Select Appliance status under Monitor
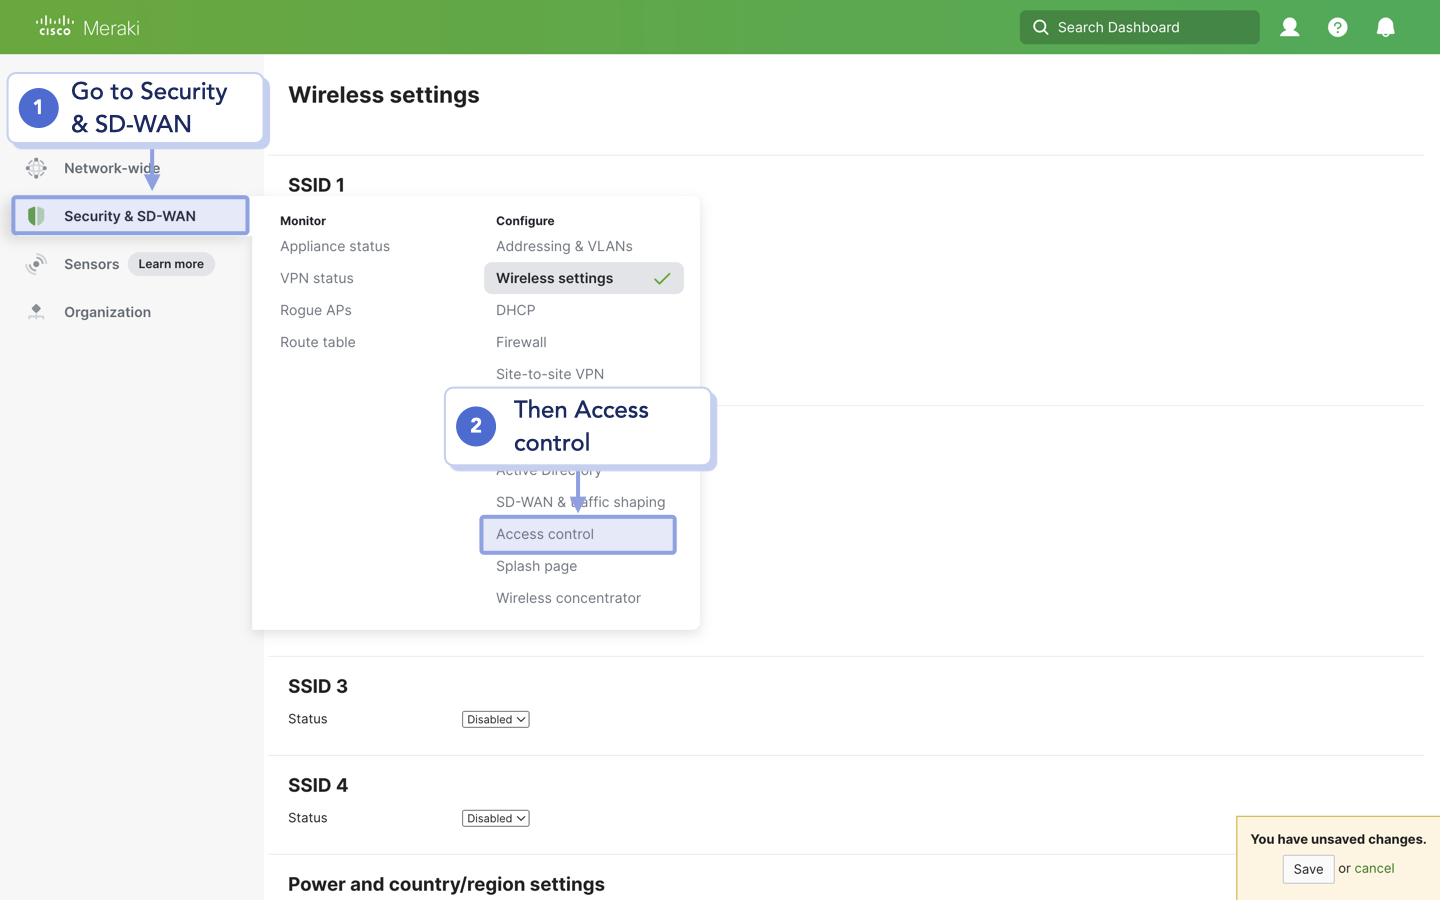This screenshot has height=900, width=1440. (335, 246)
